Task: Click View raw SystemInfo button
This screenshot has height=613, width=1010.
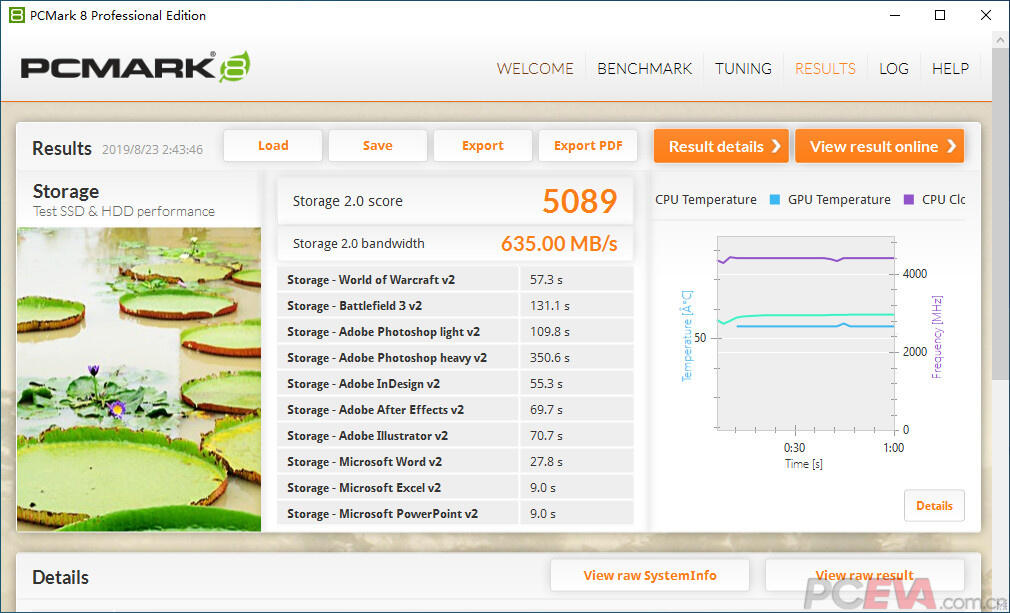Action: (650, 575)
